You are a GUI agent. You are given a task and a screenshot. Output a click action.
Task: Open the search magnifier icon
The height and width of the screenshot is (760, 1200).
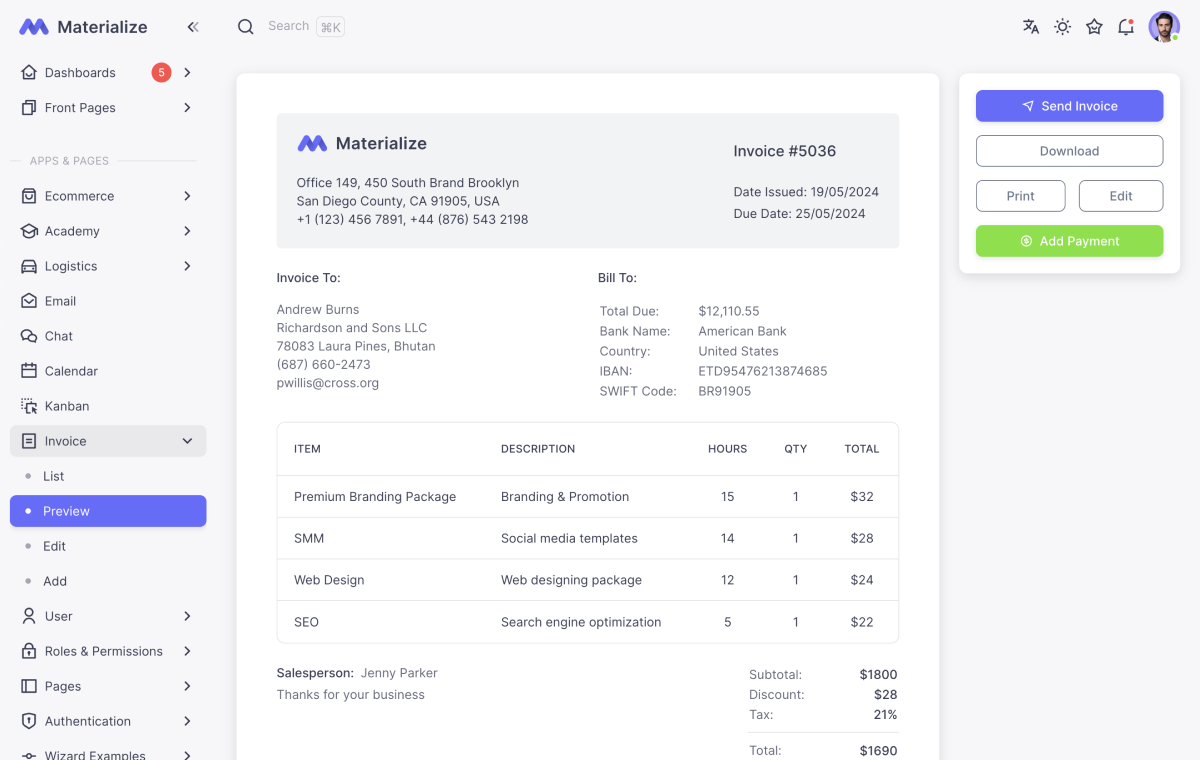point(246,27)
